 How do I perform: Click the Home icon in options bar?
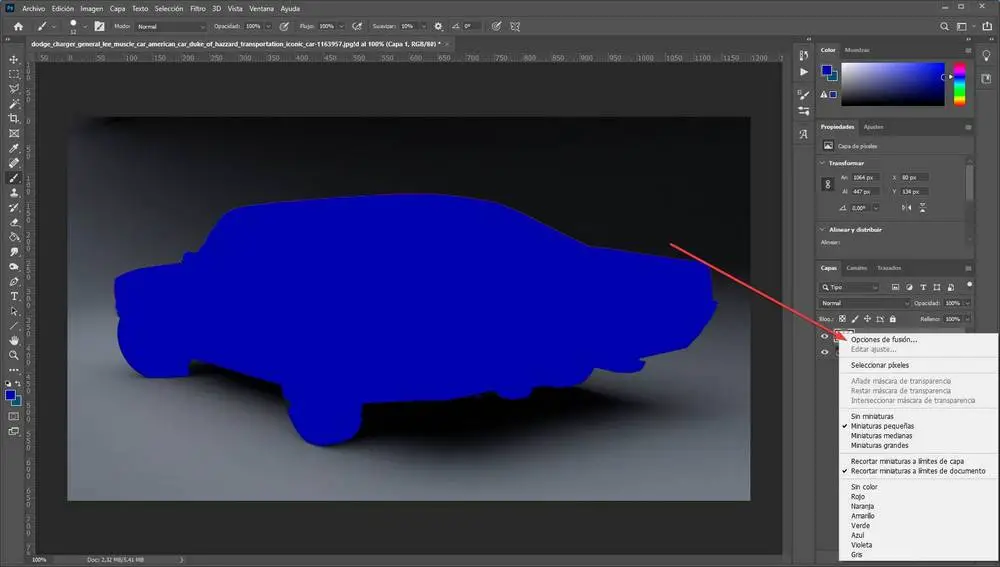[x=17, y=26]
